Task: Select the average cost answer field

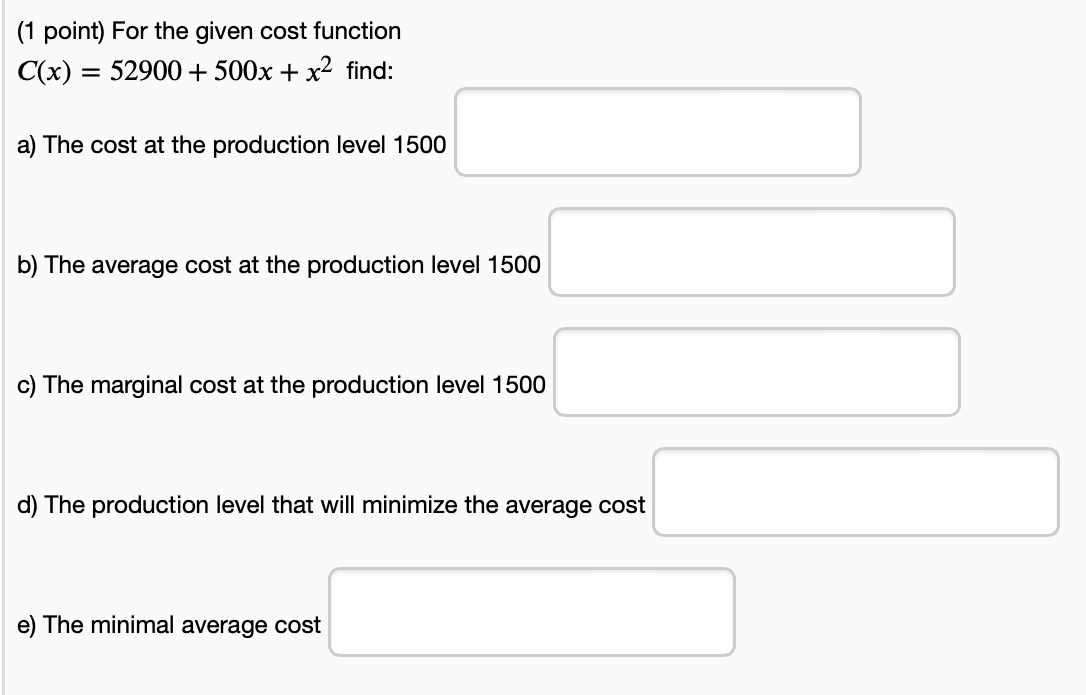Action: (751, 252)
